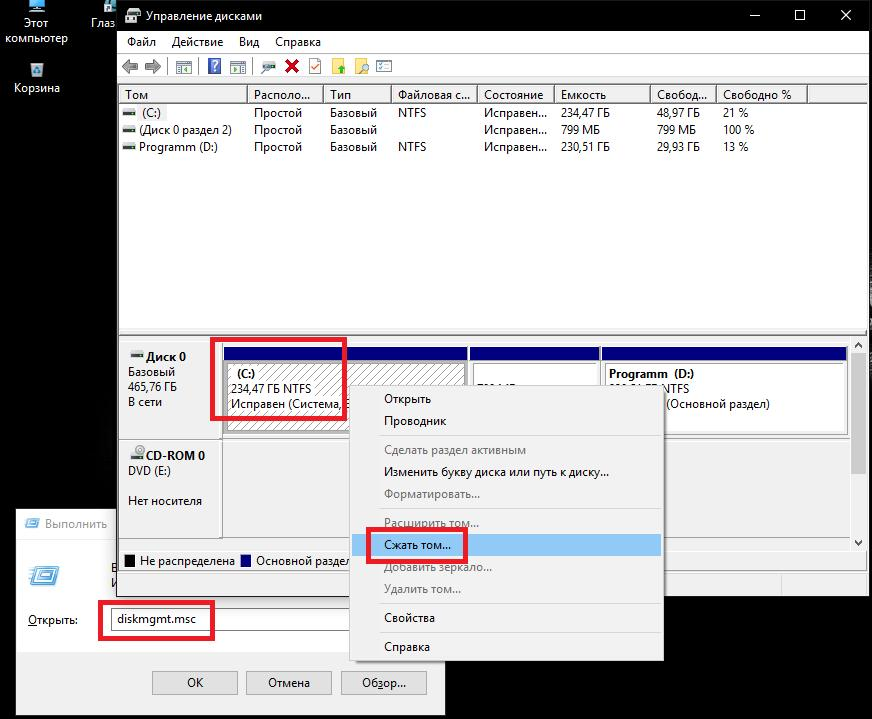
Task: Sort by the Емкость column header
Action: coord(602,95)
